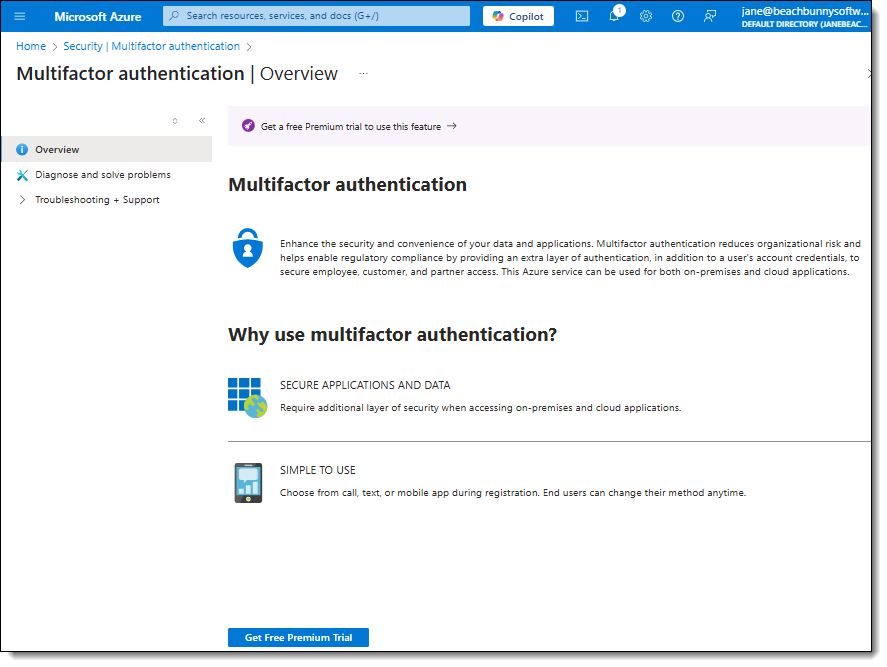Open the notifications bell

click(614, 16)
